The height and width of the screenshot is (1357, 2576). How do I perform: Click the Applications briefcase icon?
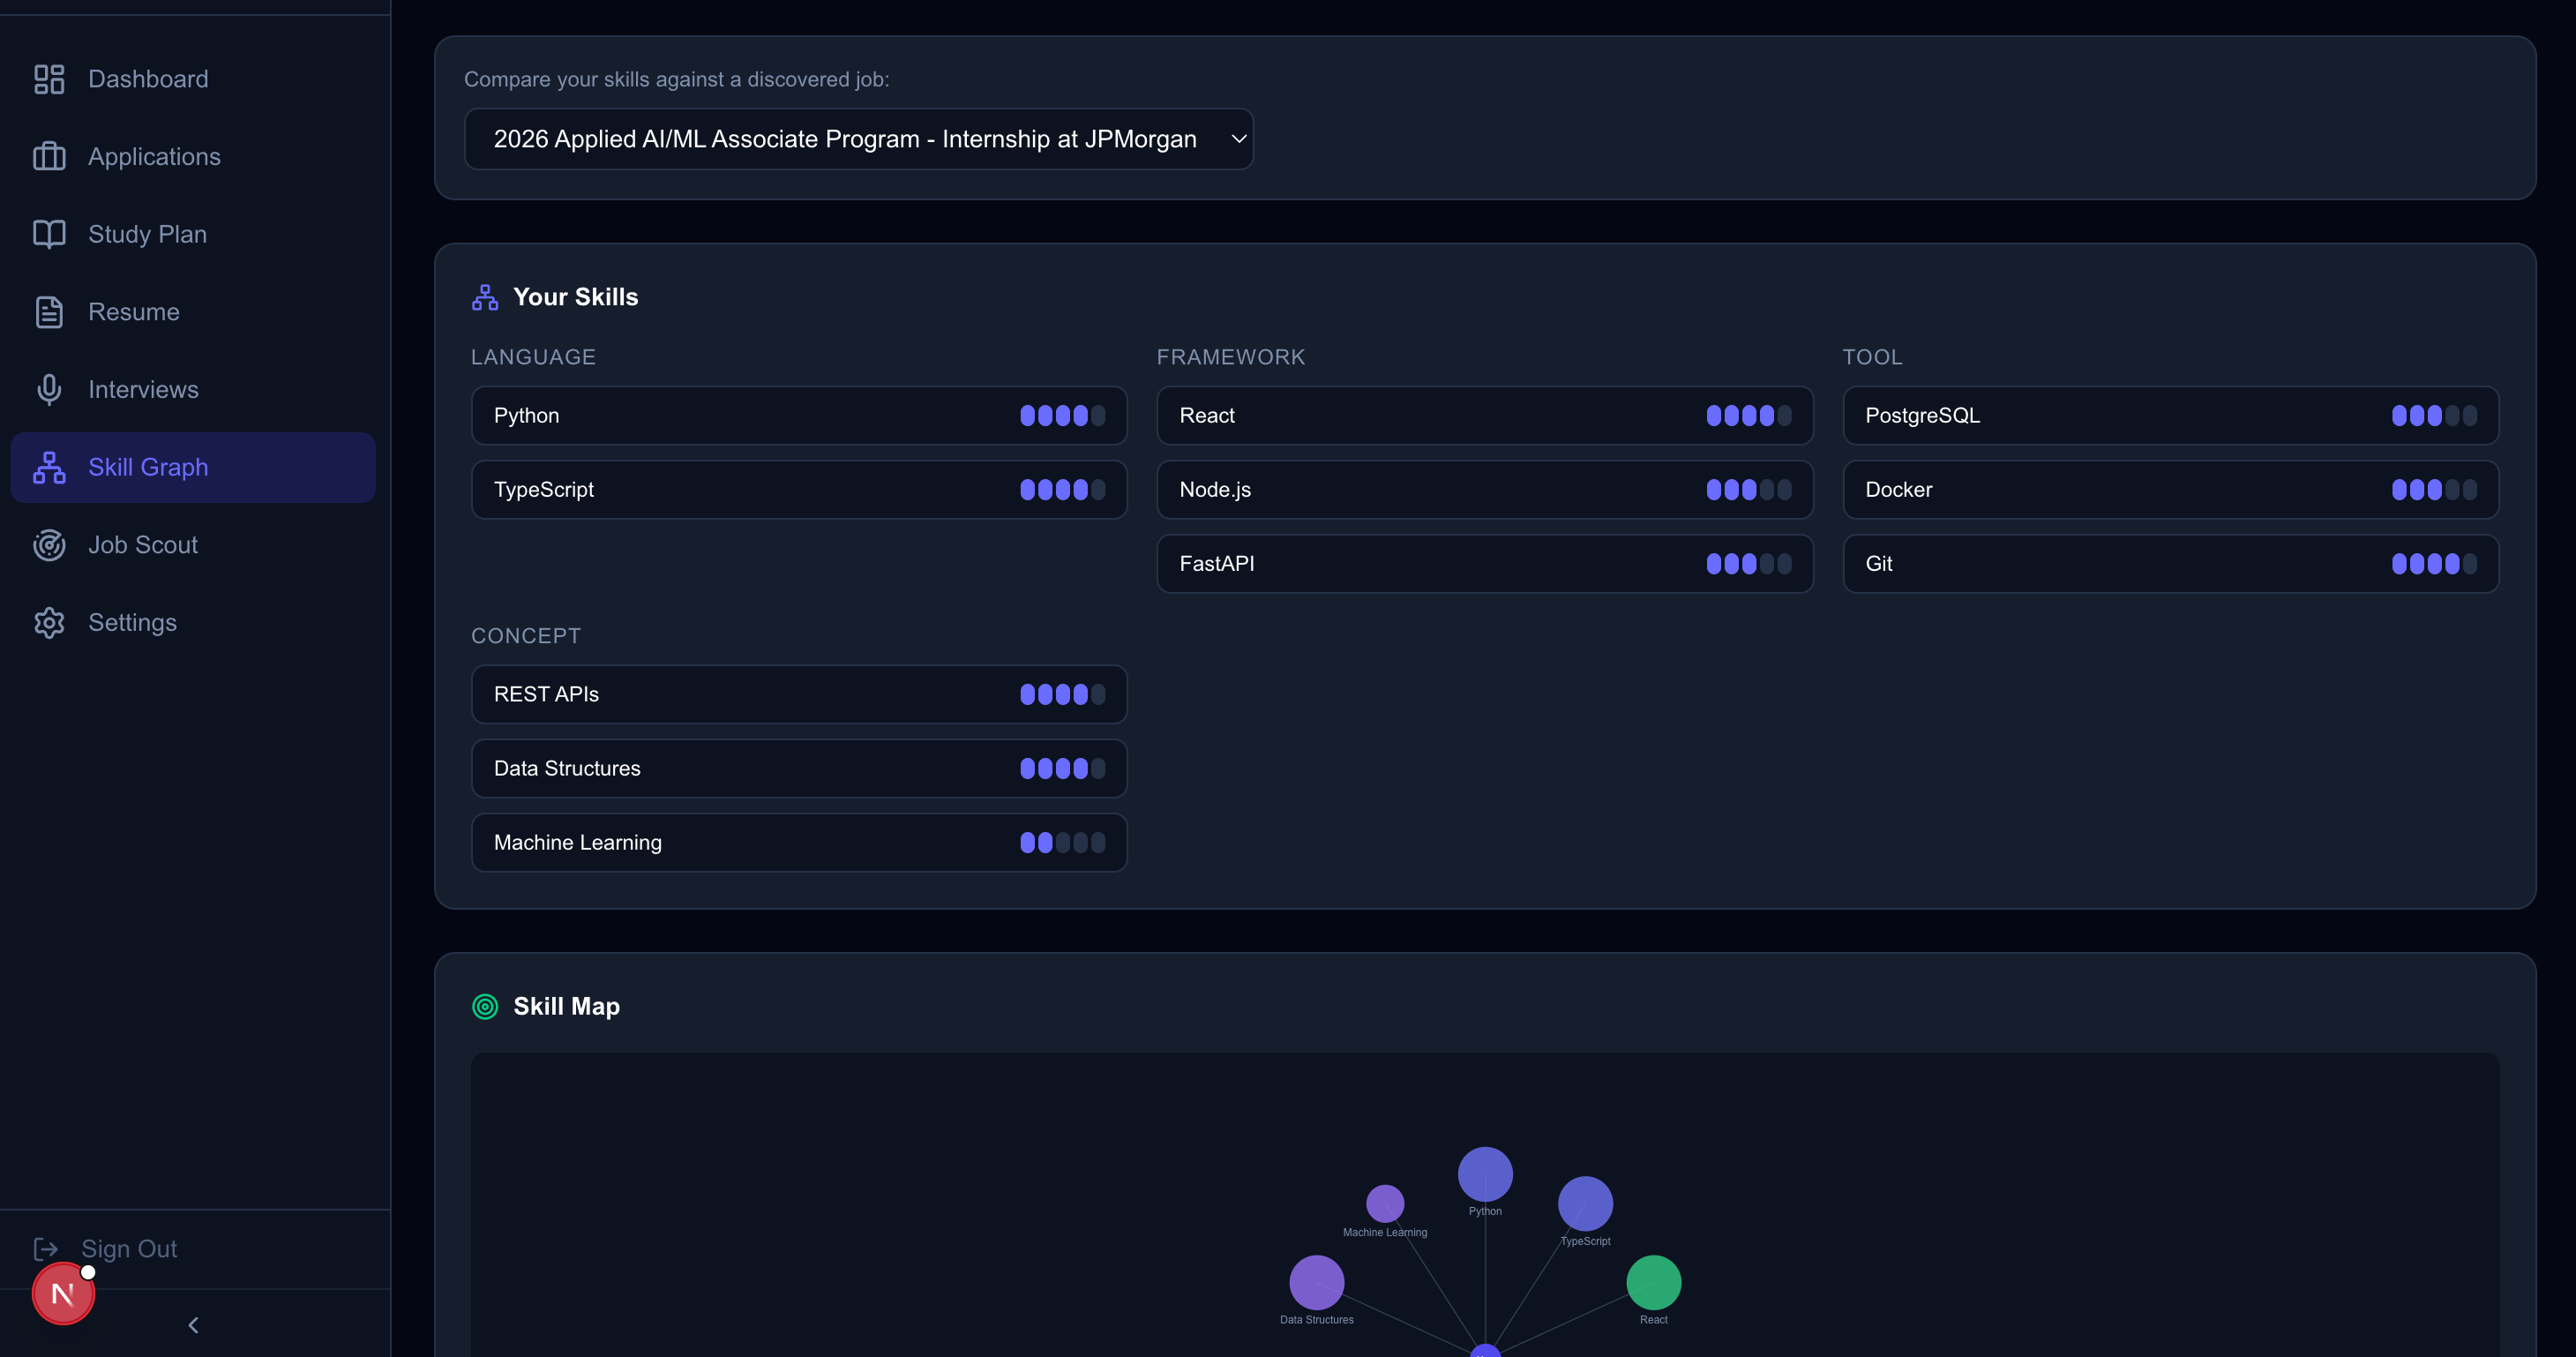tap(49, 157)
